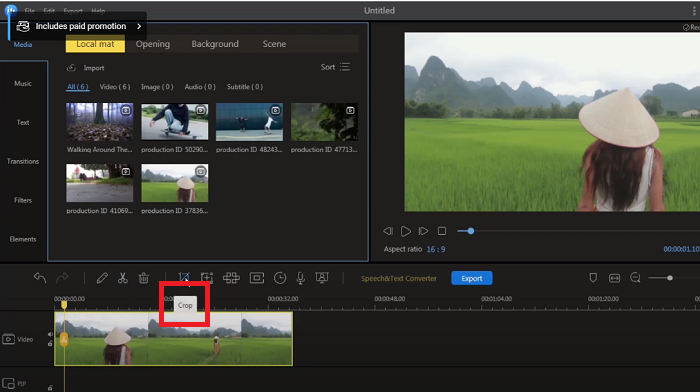Zoom out the timeline with the minus magnifier
Viewport: 700px width, 392px height.
(635, 278)
